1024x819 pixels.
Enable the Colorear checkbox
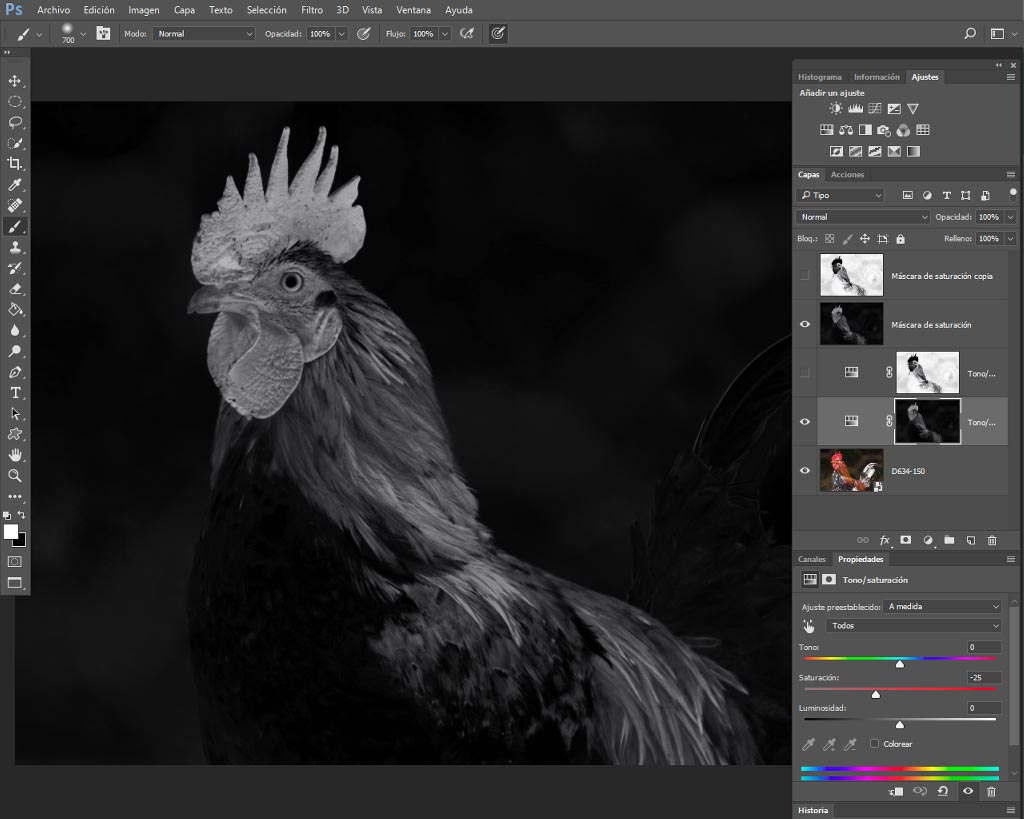click(x=874, y=743)
